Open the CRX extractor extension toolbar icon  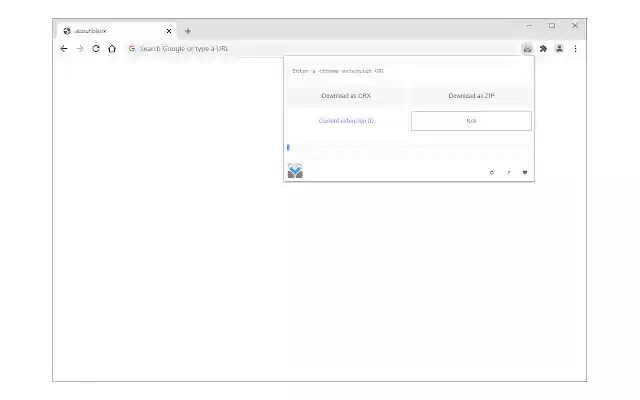527,49
